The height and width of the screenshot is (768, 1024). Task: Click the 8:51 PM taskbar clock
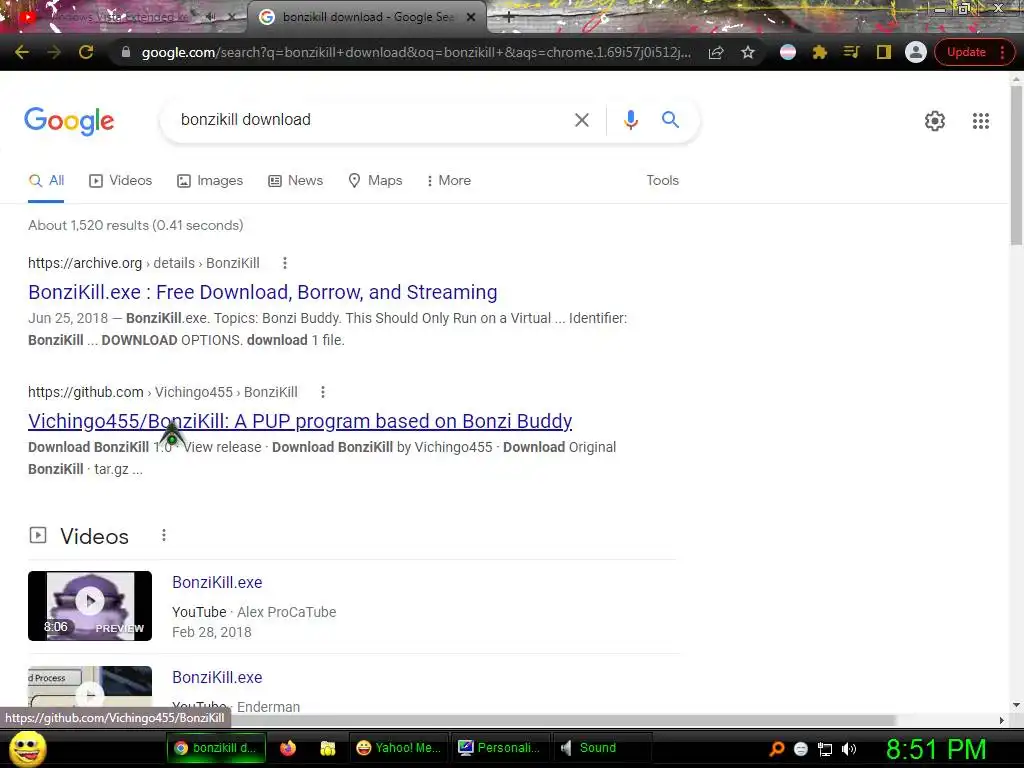pos(936,749)
